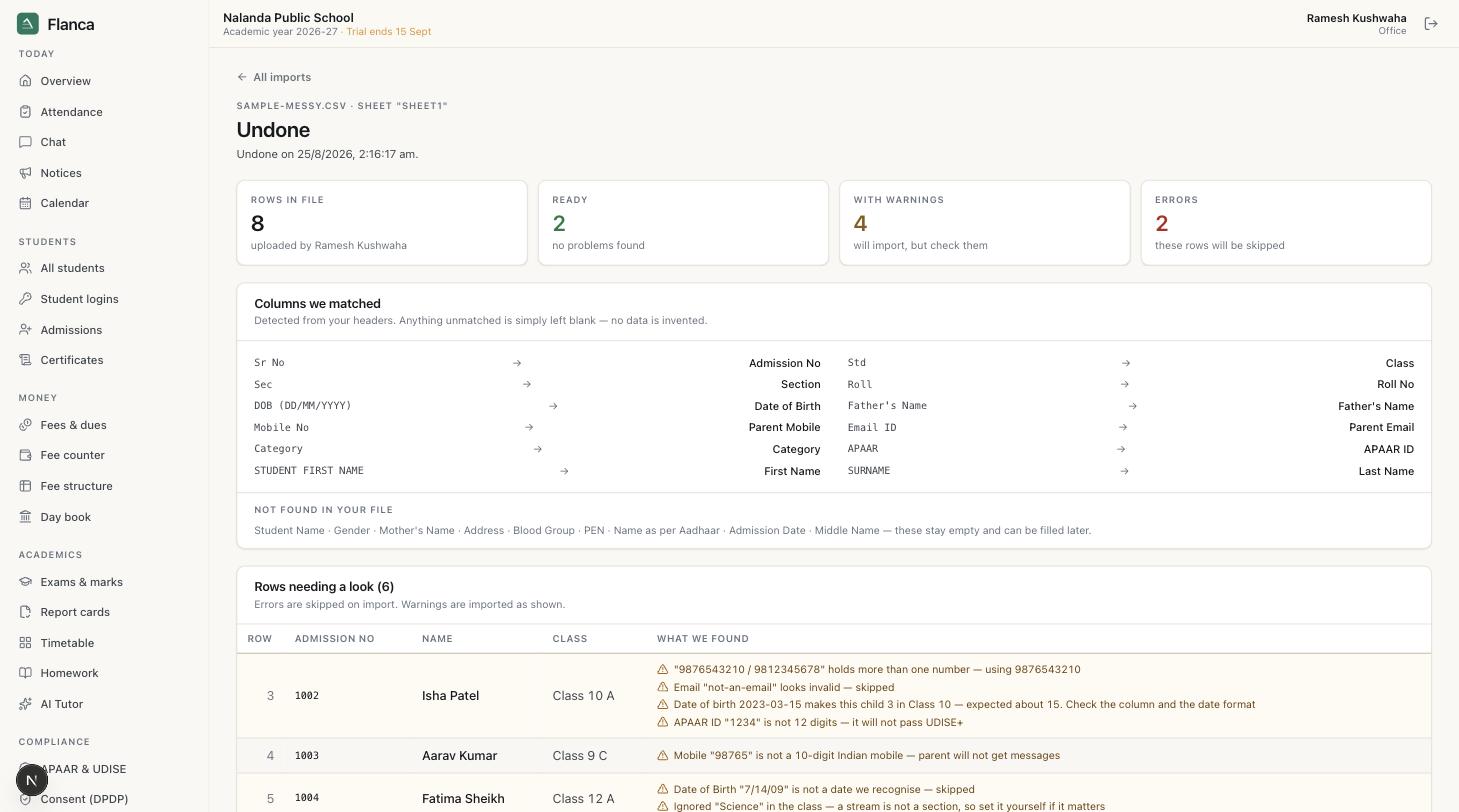The height and width of the screenshot is (812, 1459).
Task: Click the Trial ends 15 Sept notice
Action: 389,32
